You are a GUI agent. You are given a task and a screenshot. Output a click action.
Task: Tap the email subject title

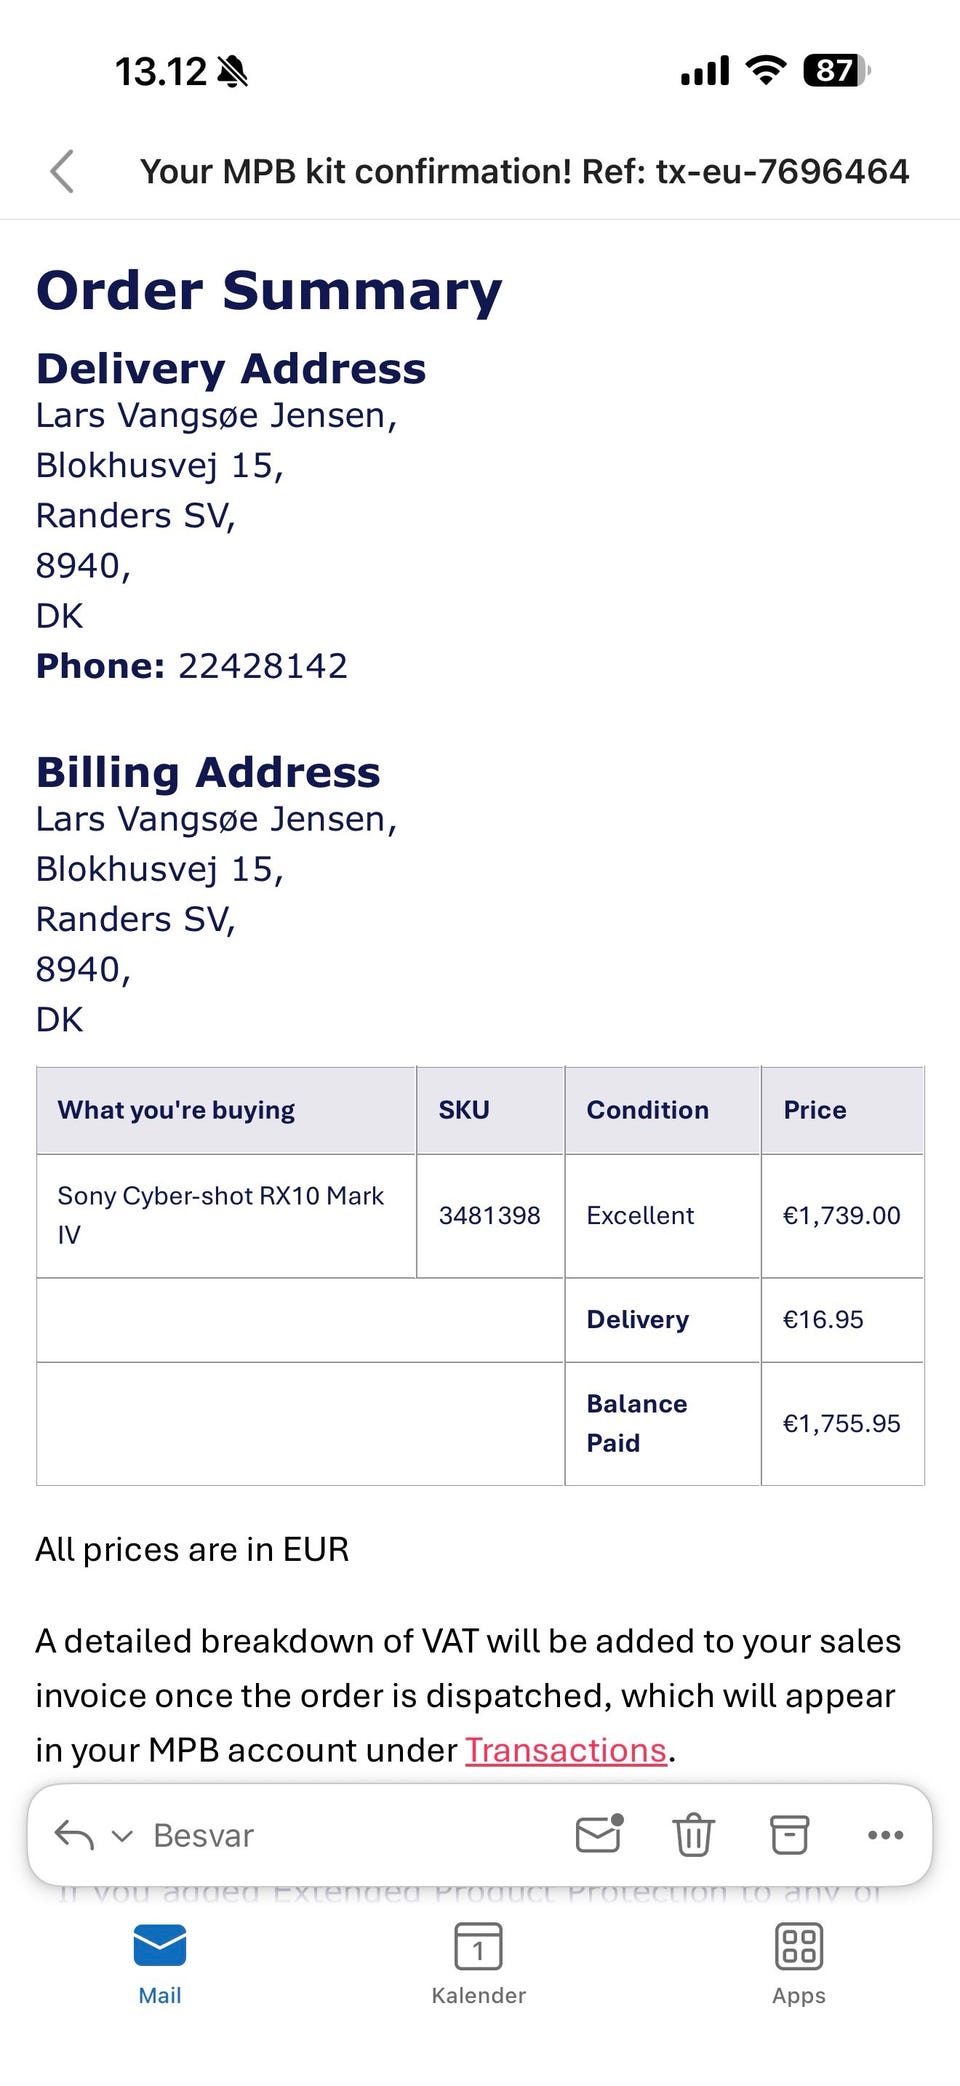(524, 172)
